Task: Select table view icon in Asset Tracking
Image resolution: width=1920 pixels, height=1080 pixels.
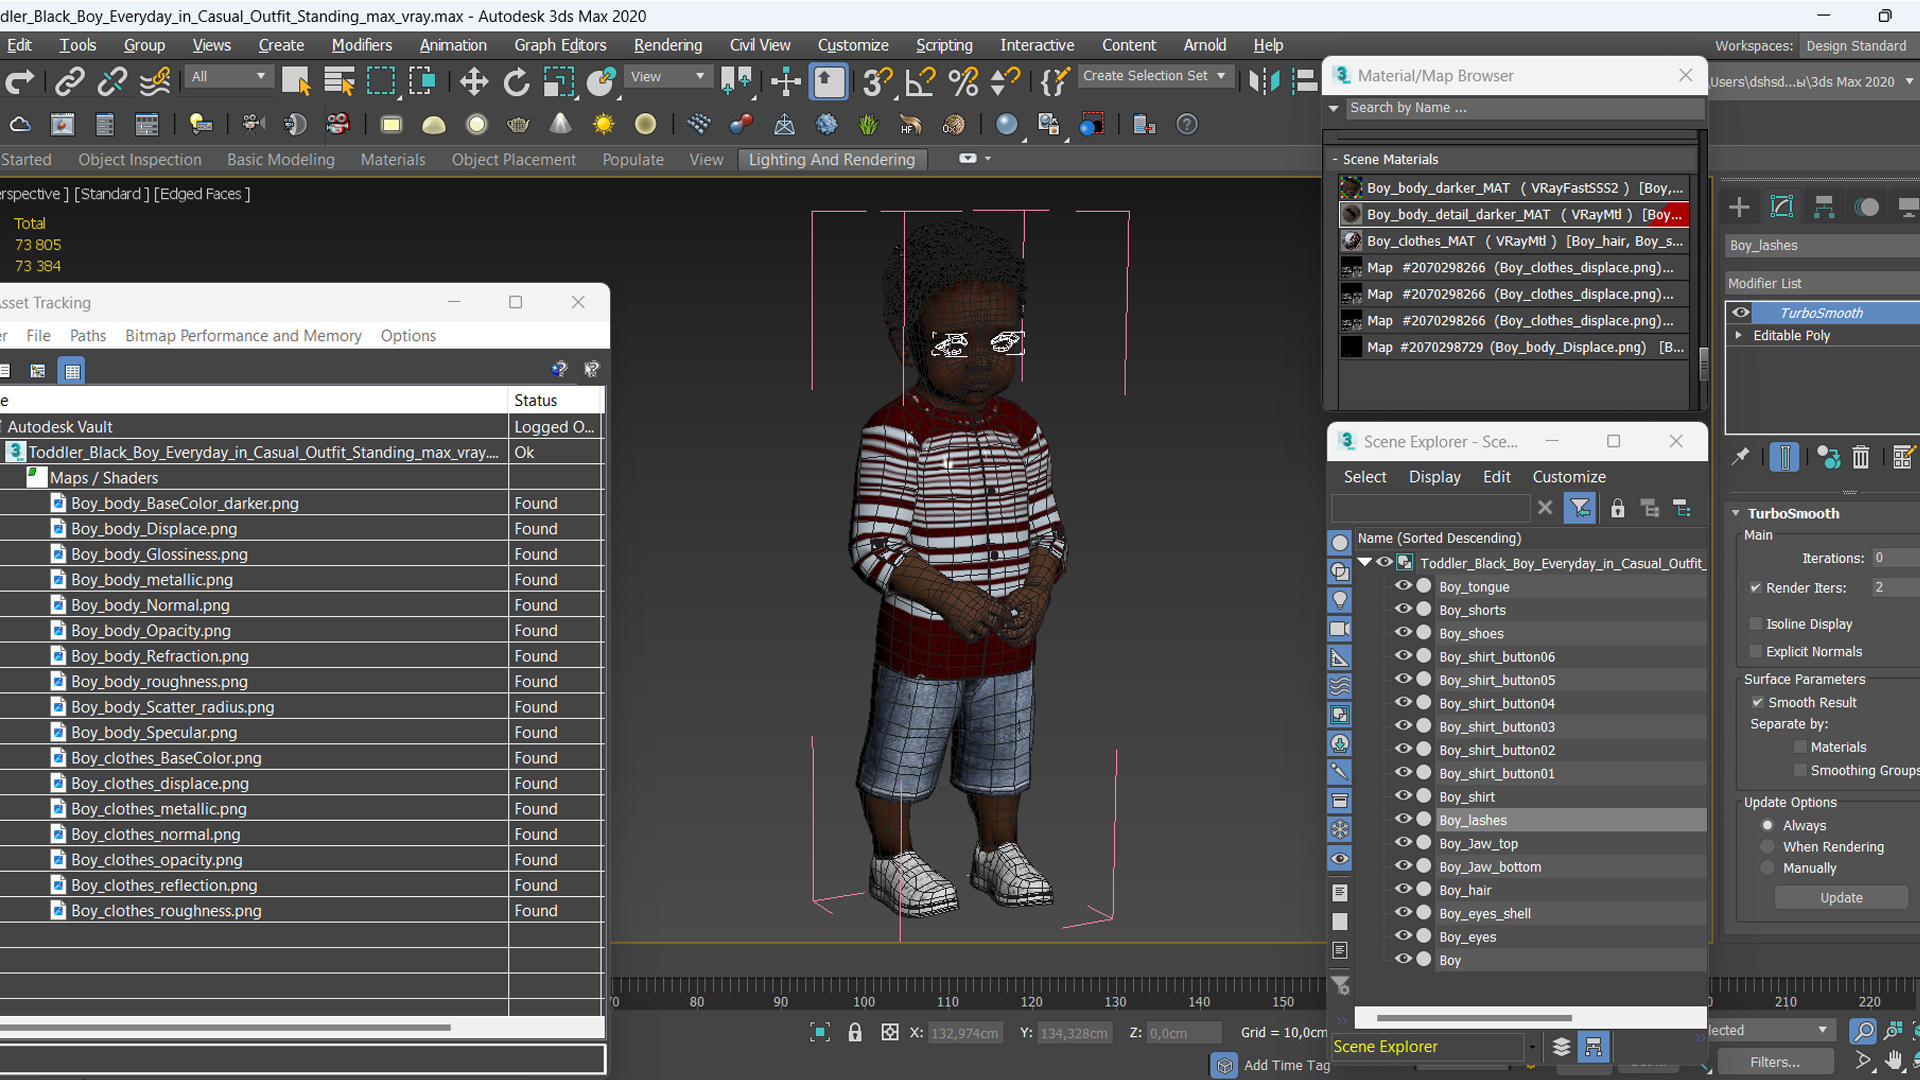Action: [72, 371]
